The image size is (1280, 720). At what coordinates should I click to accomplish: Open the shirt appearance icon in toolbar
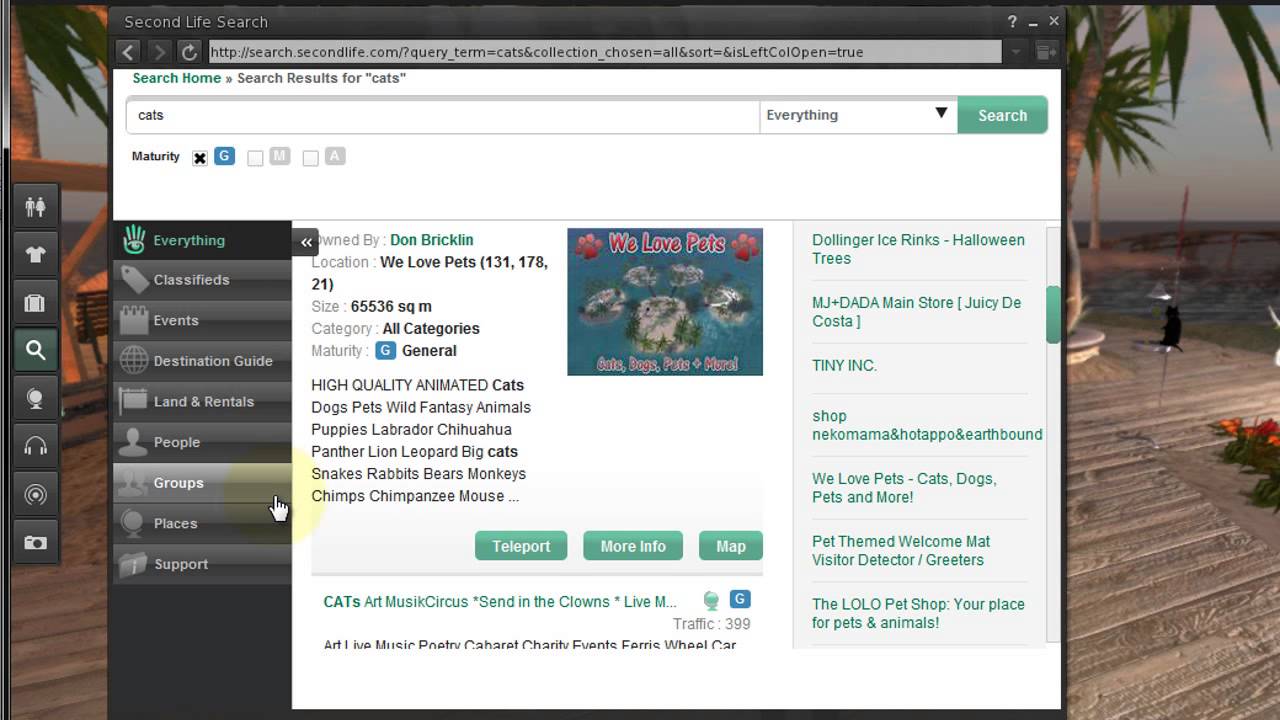pos(35,254)
